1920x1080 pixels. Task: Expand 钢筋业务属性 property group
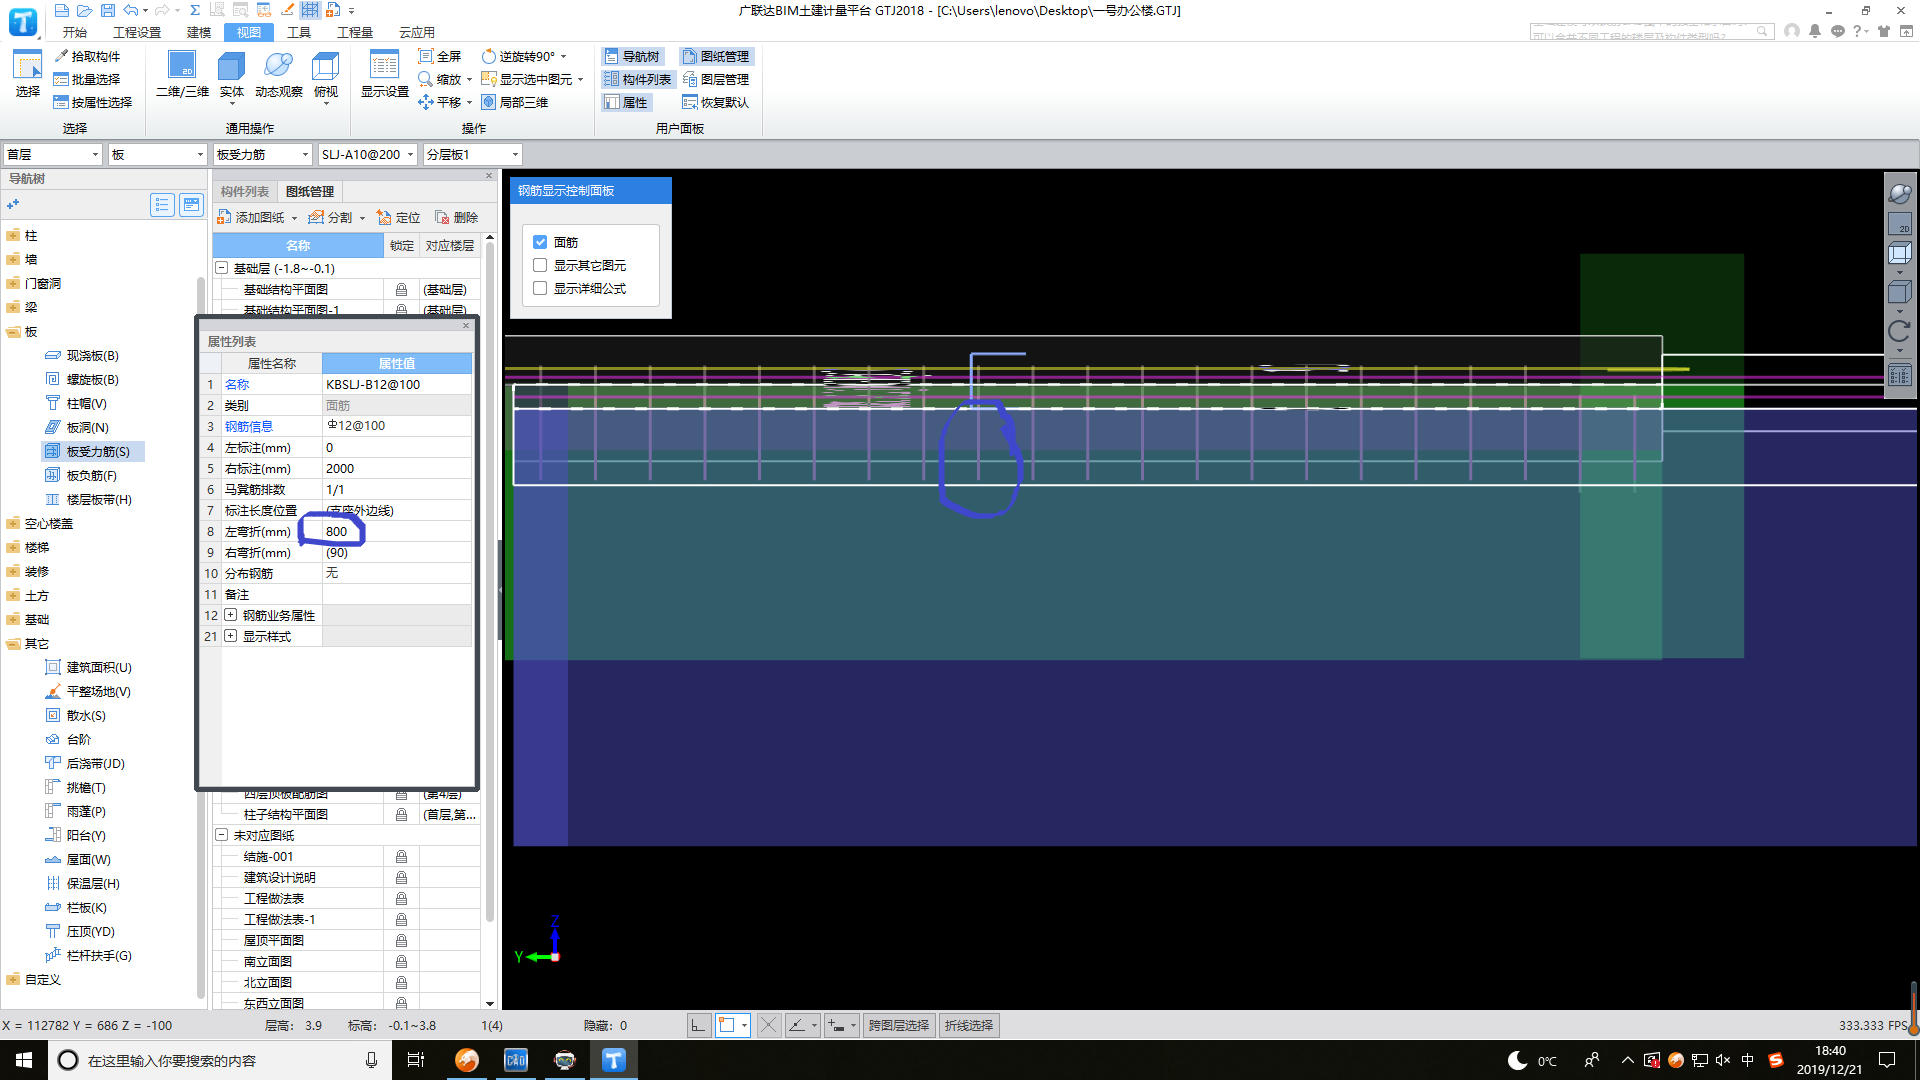(231, 615)
